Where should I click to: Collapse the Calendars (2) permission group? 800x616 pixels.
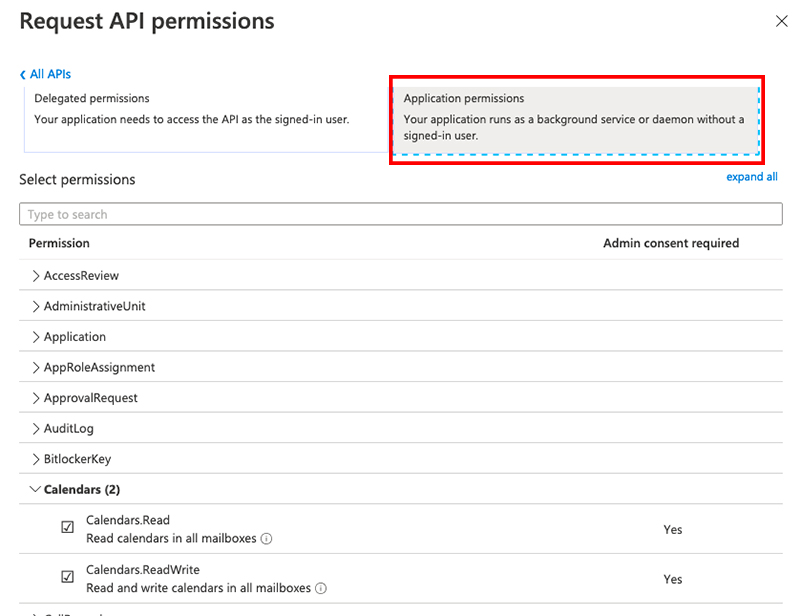[401, 489]
